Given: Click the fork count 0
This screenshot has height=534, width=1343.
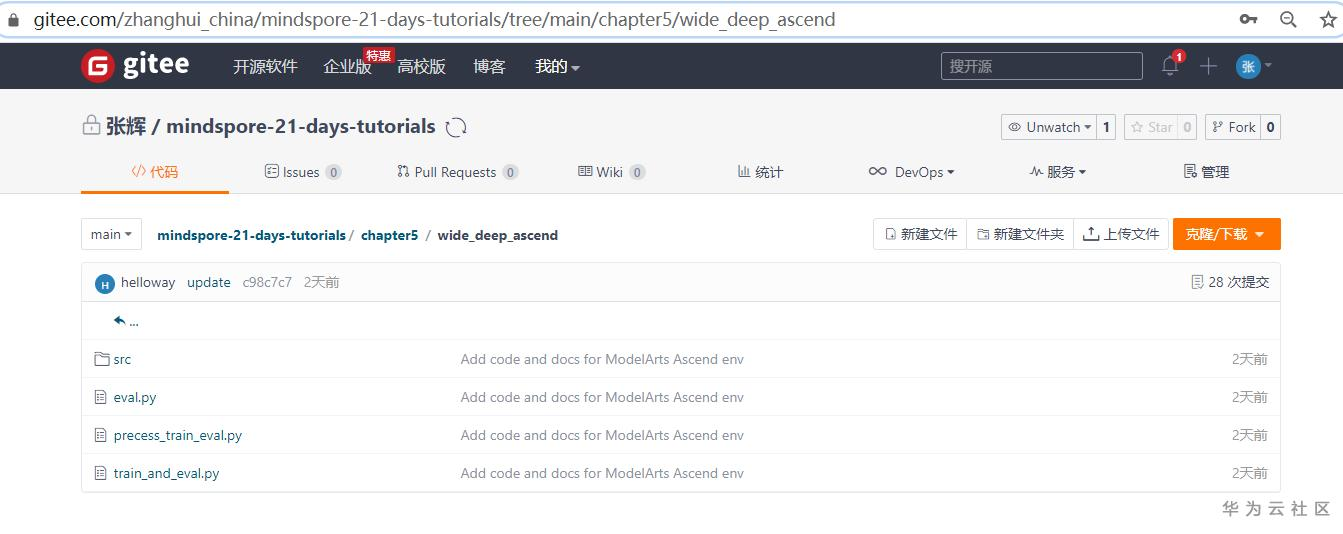Looking at the screenshot, I should click(1270, 127).
